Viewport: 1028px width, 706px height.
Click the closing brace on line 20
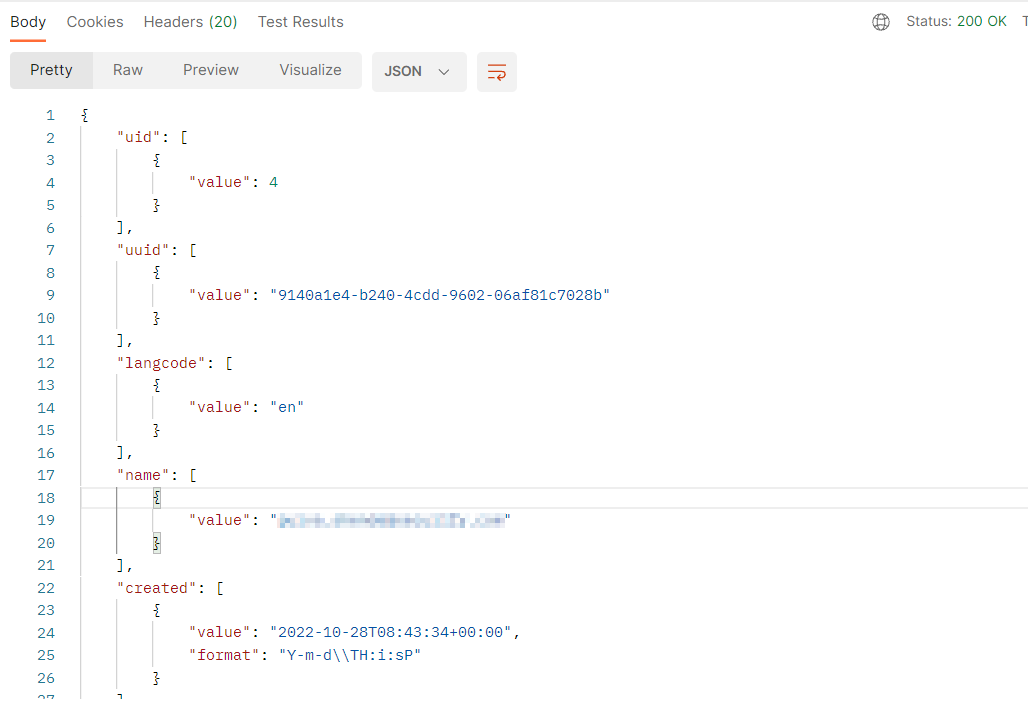(x=157, y=543)
